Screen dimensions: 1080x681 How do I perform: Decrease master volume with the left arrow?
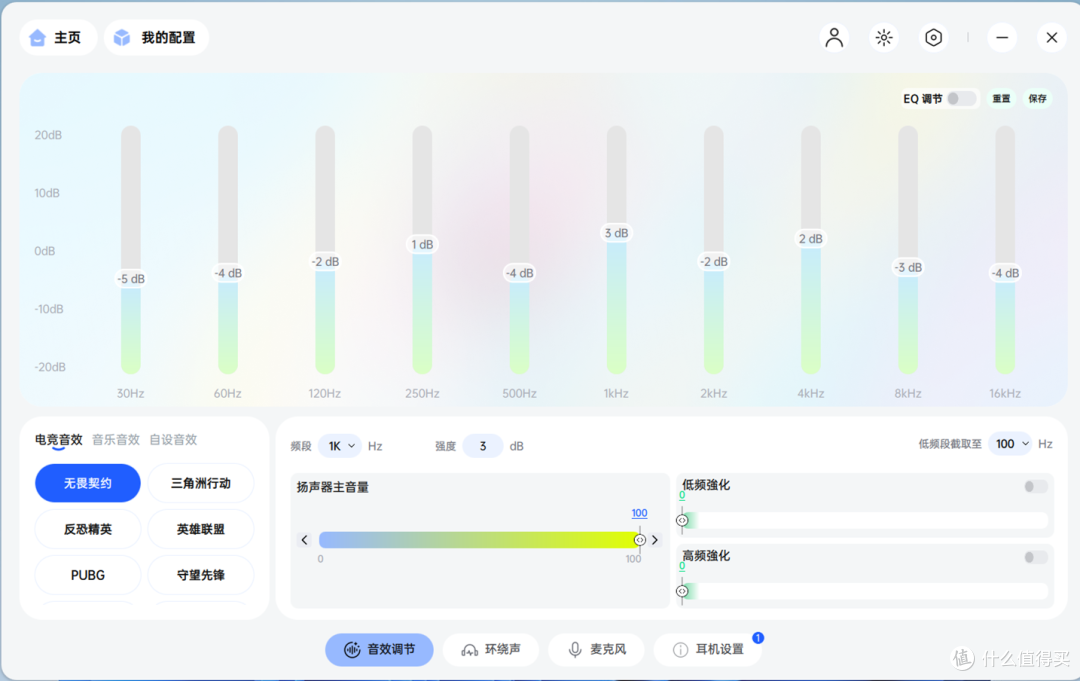pyautogui.click(x=304, y=540)
